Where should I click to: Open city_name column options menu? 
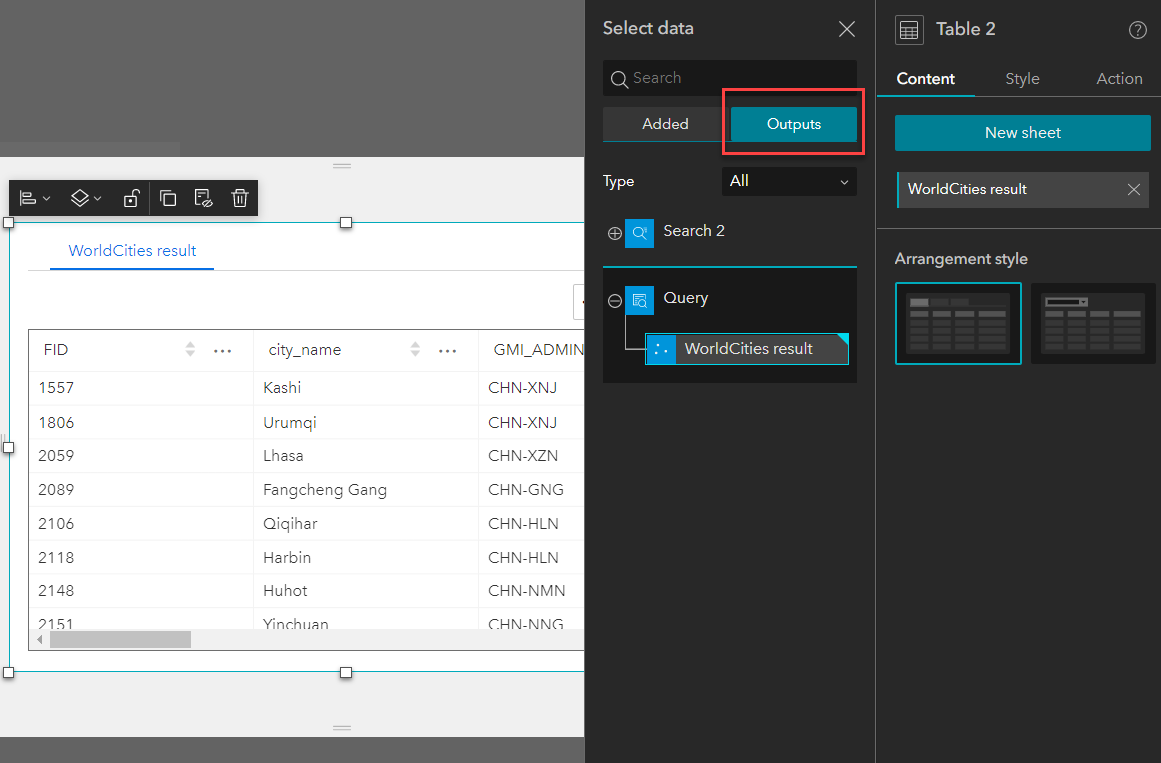448,351
